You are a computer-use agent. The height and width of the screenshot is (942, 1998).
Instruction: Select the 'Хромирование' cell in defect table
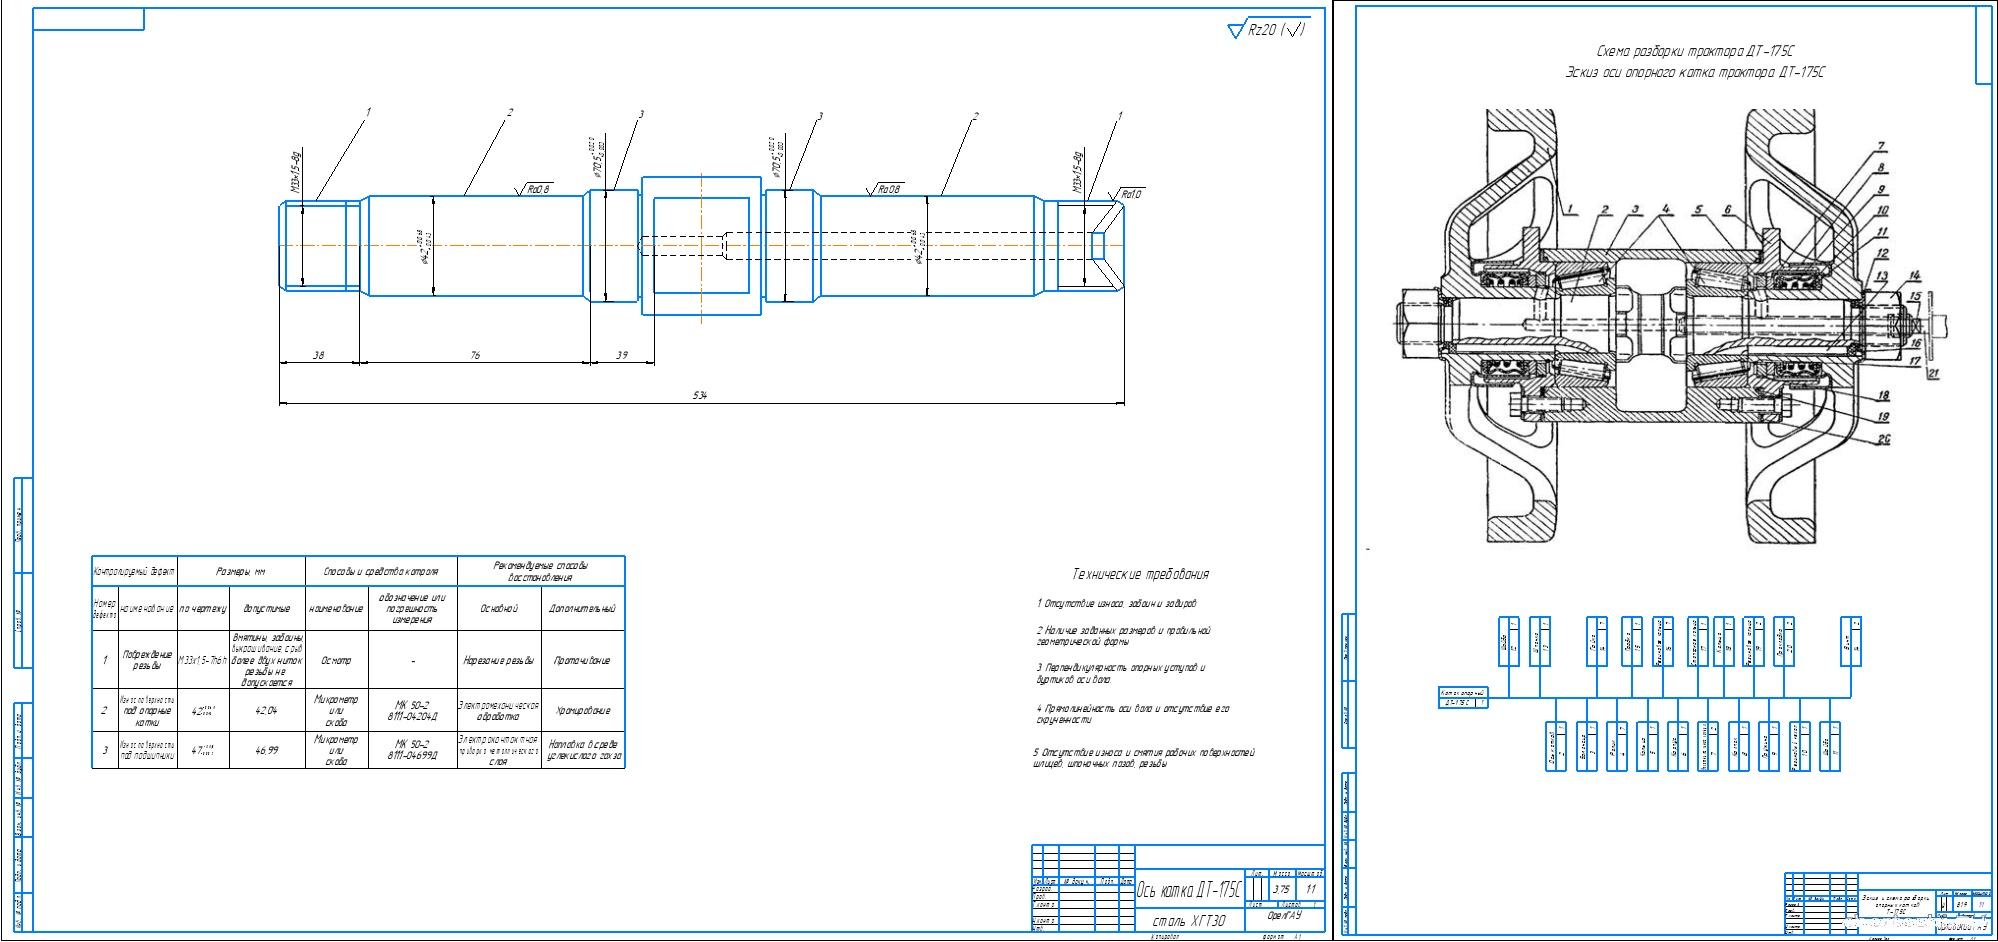coord(583,711)
